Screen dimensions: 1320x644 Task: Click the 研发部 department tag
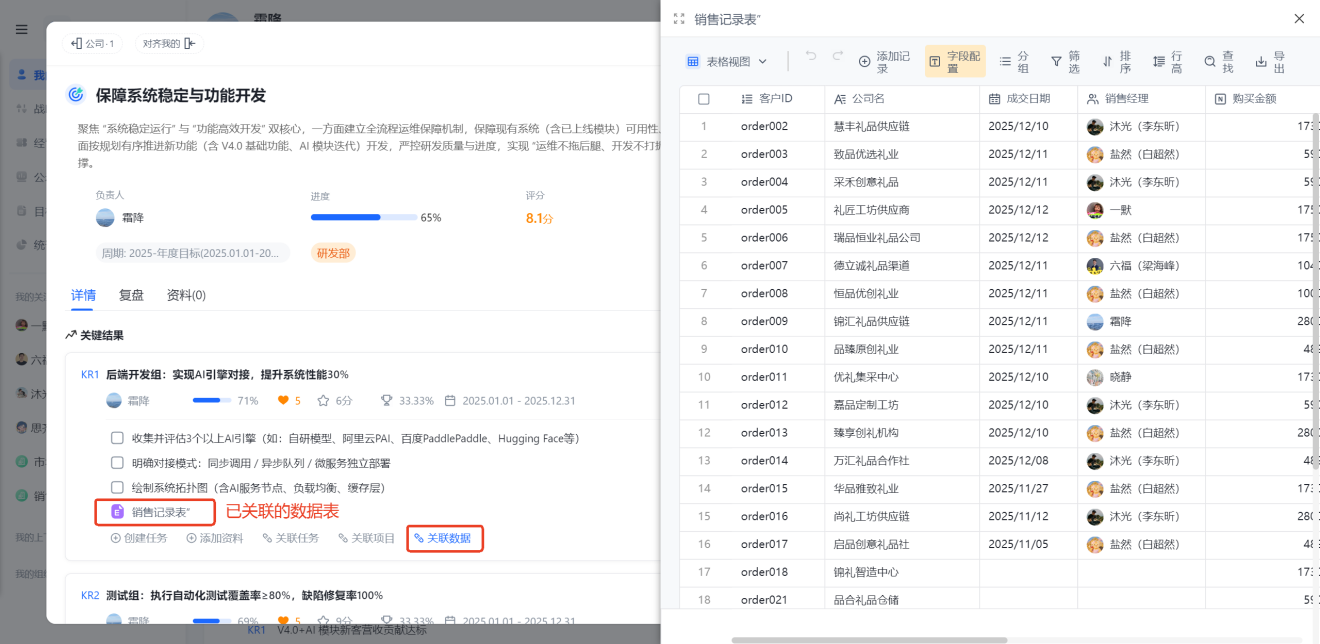pos(333,253)
